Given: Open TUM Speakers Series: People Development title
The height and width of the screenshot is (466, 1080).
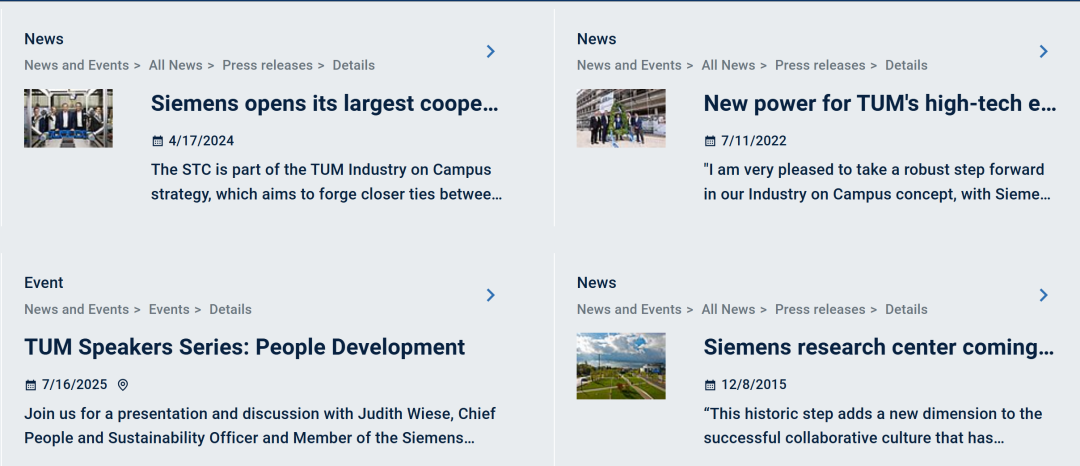Looking at the screenshot, I should tap(244, 348).
